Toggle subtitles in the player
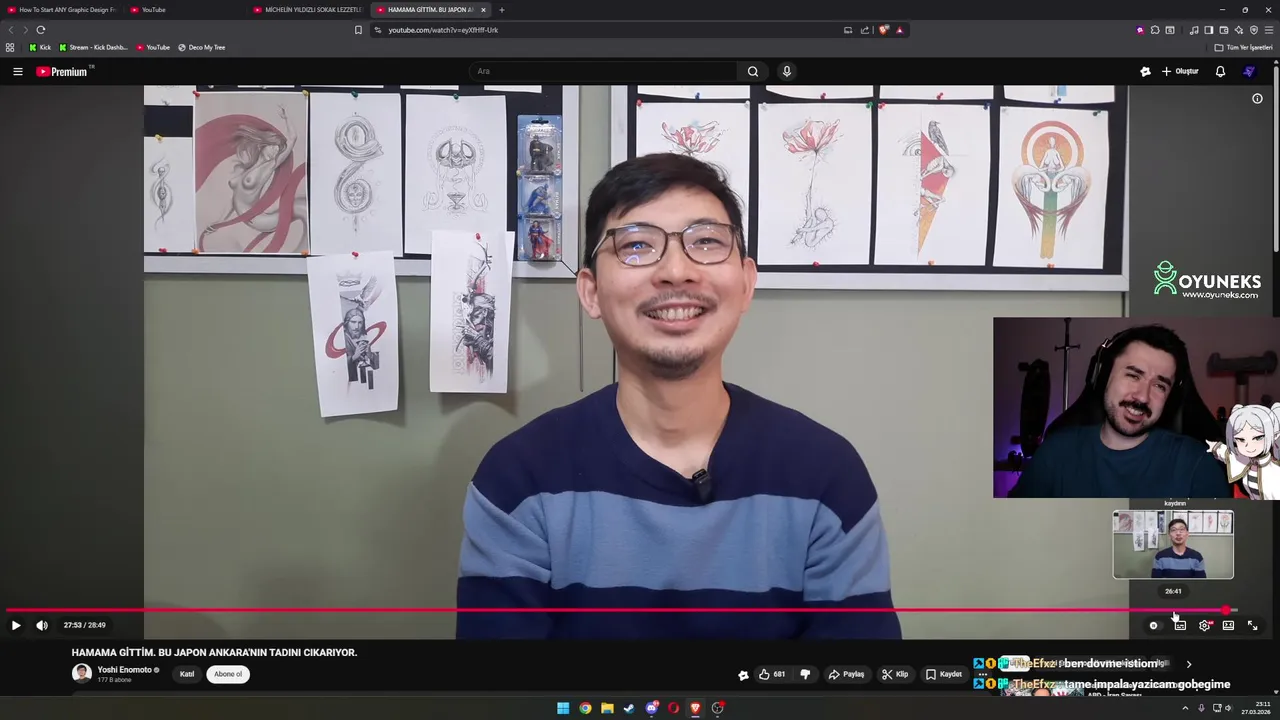The width and height of the screenshot is (1280, 720). tap(1180, 625)
